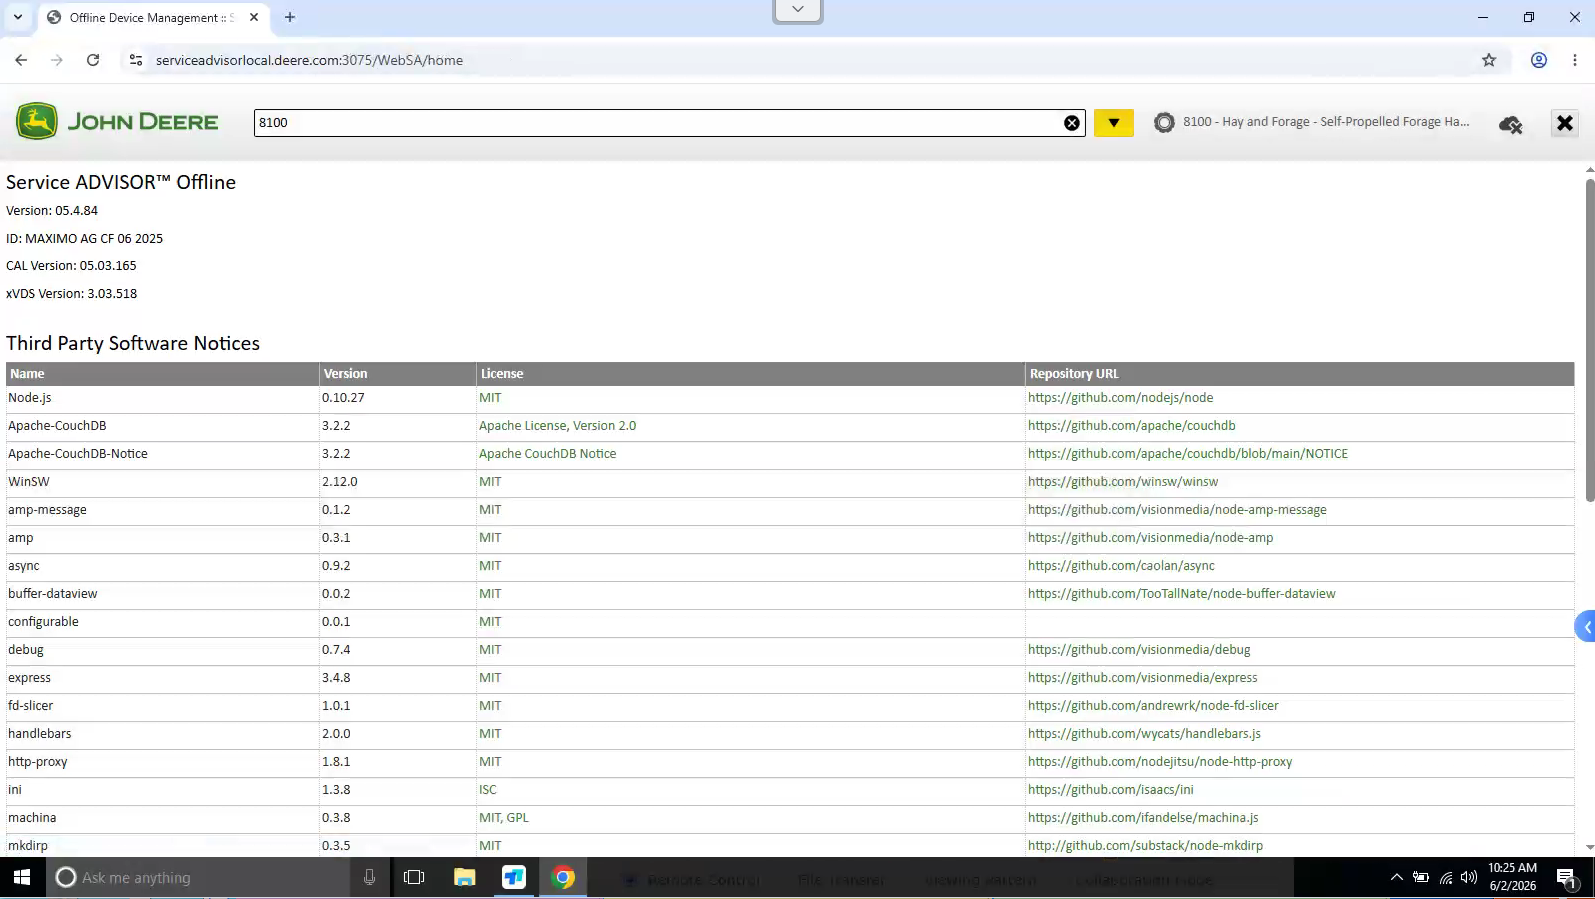Close Service ADVISOR with the X button
The image size is (1595, 899).
[1565, 123]
